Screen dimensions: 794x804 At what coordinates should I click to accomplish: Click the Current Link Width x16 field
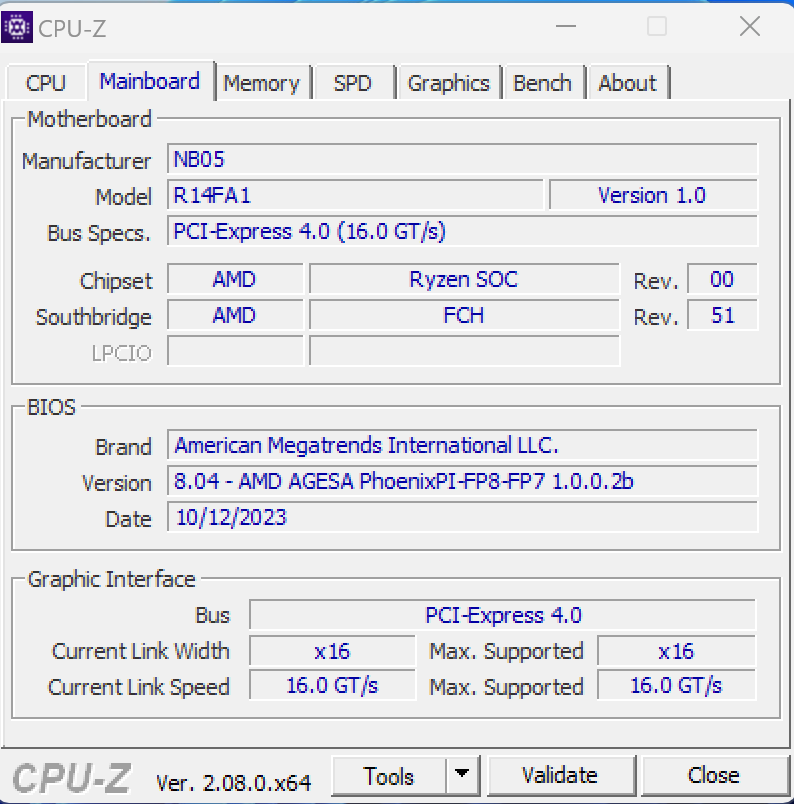332,651
